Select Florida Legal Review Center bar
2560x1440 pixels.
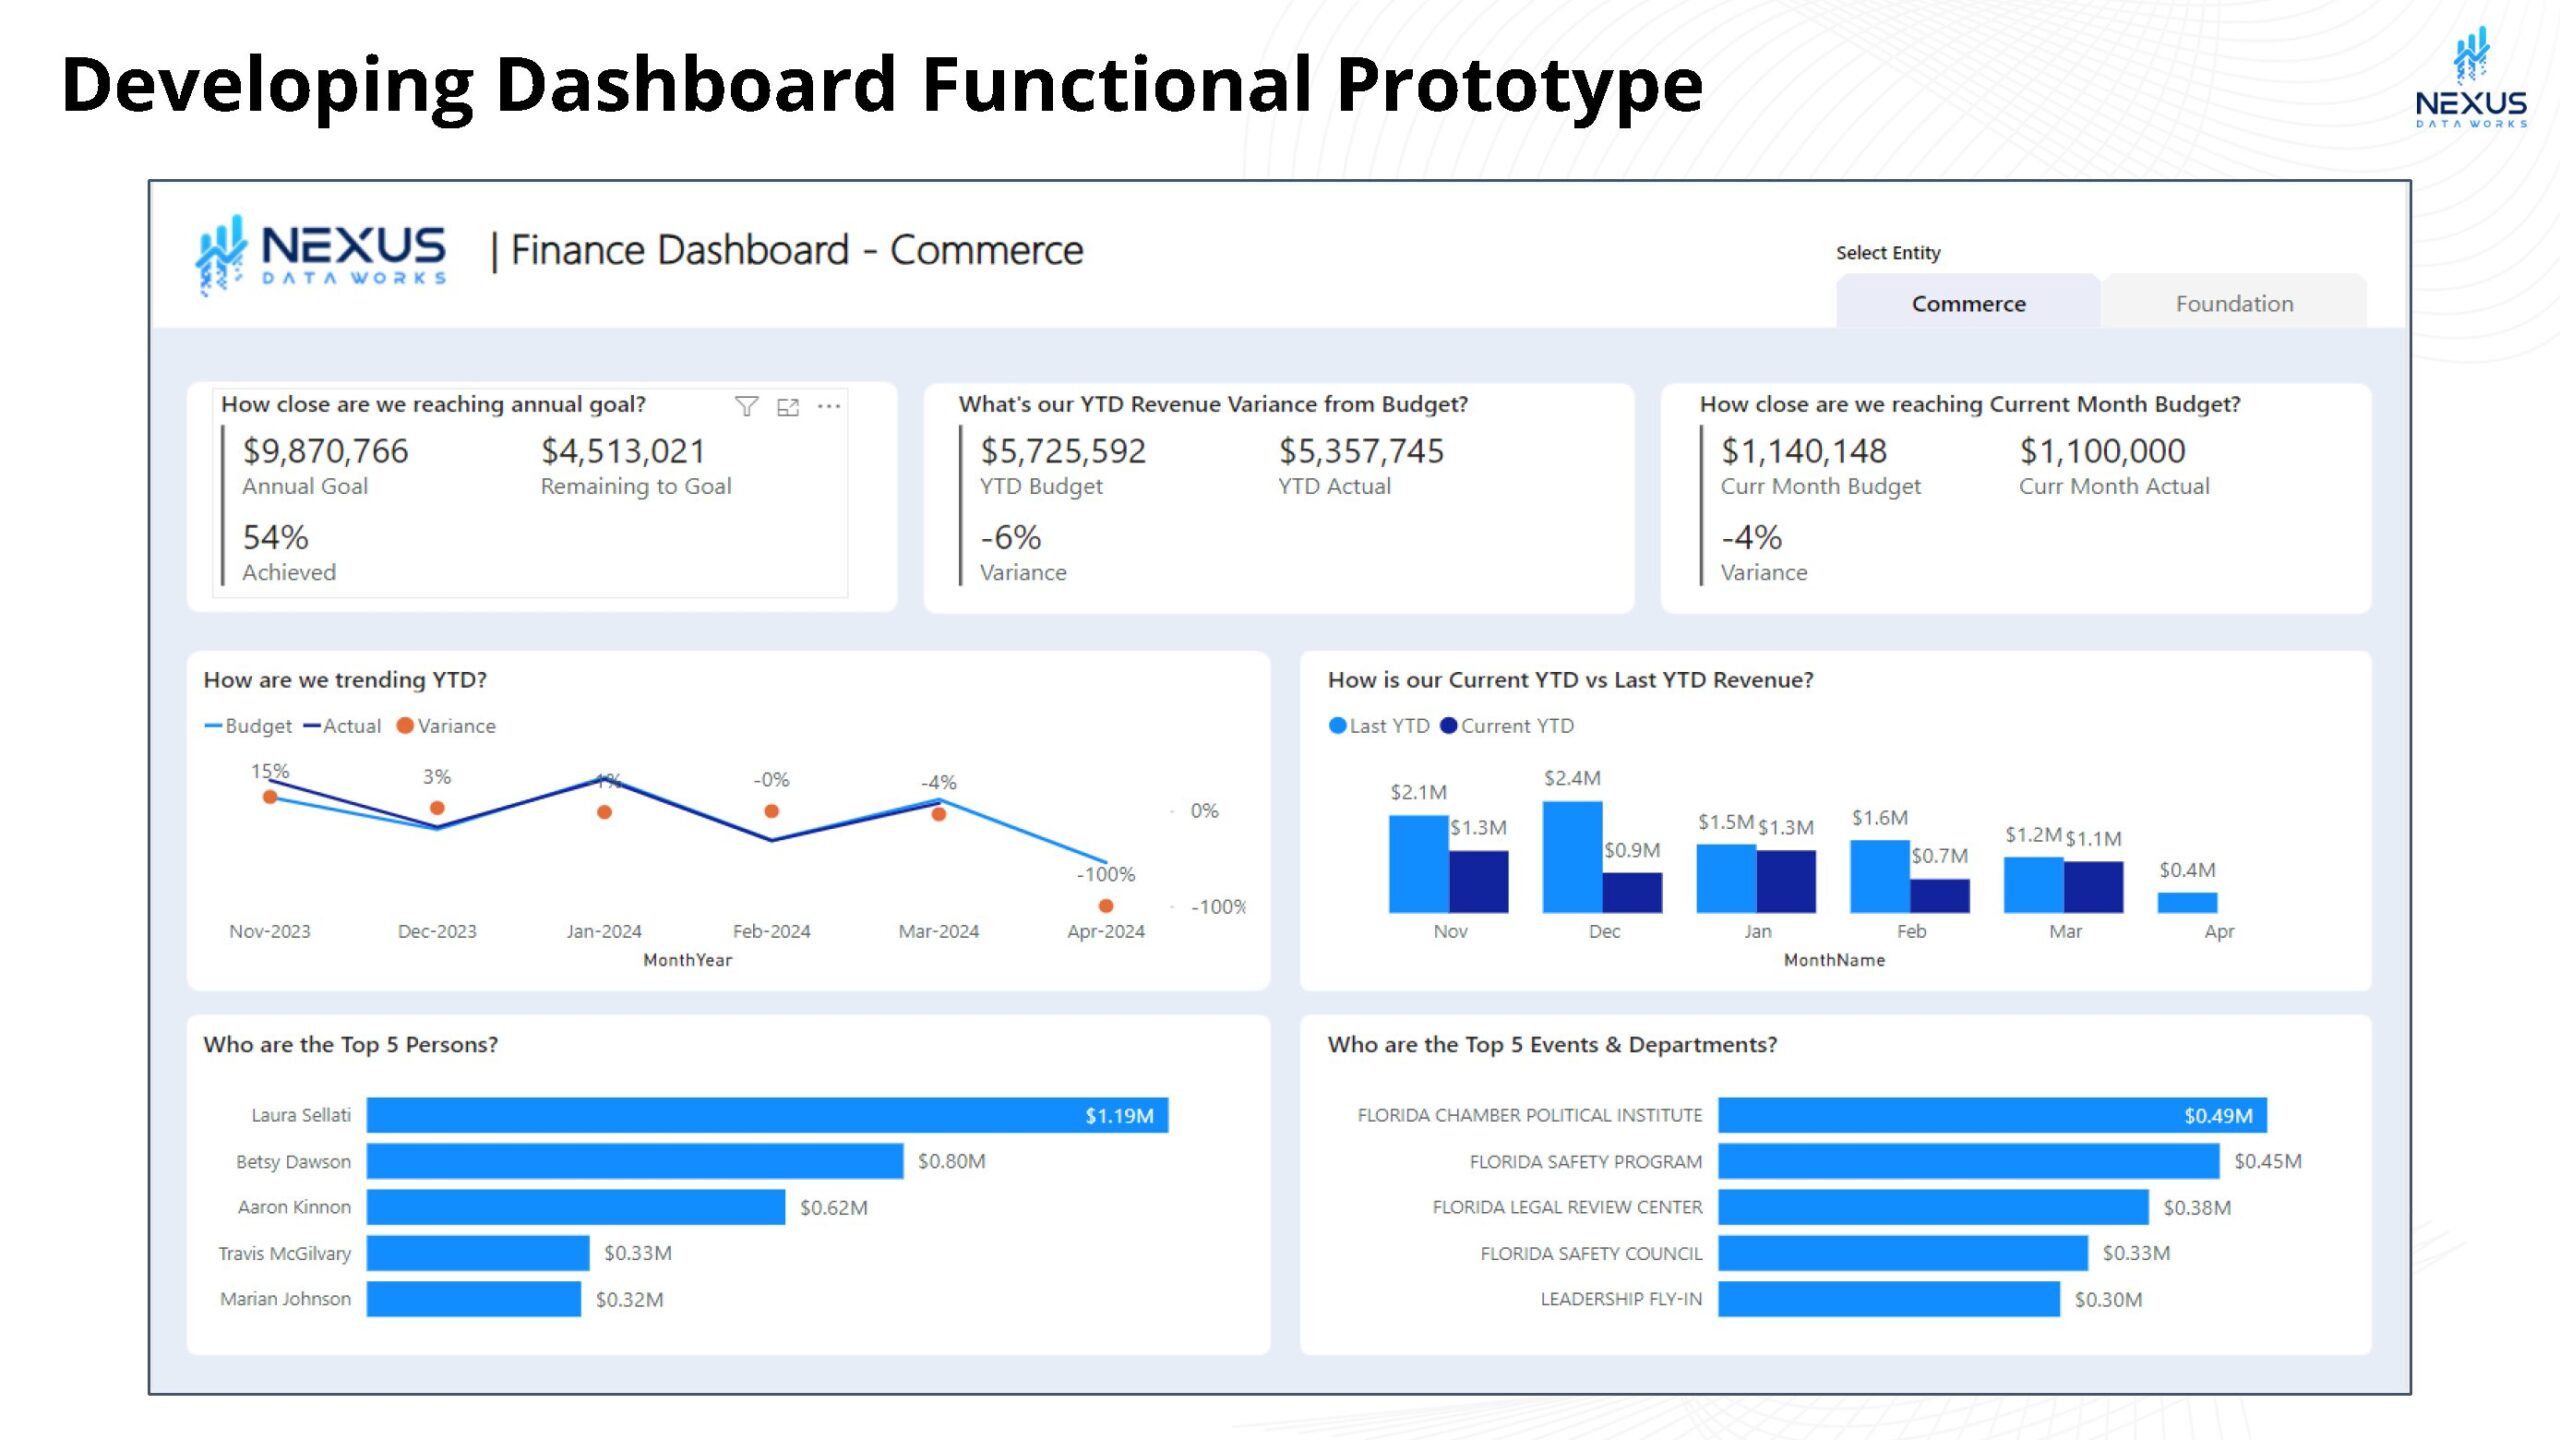[x=1933, y=1207]
